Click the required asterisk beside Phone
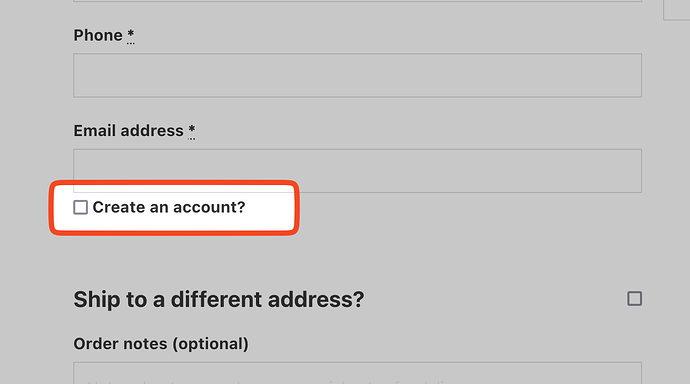Image resolution: width=690 pixels, height=384 pixels. tap(131, 34)
